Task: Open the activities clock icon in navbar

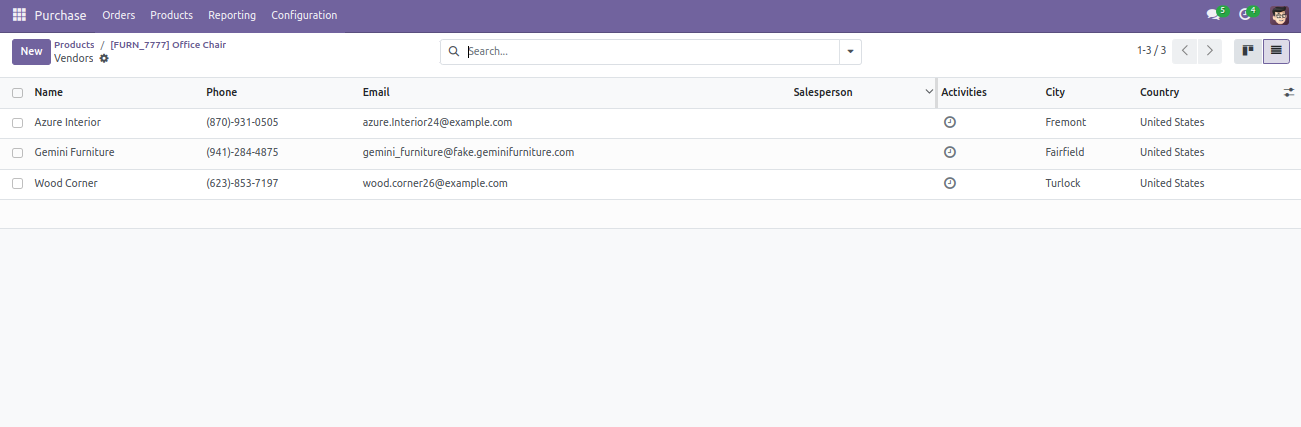Action: coord(1245,15)
